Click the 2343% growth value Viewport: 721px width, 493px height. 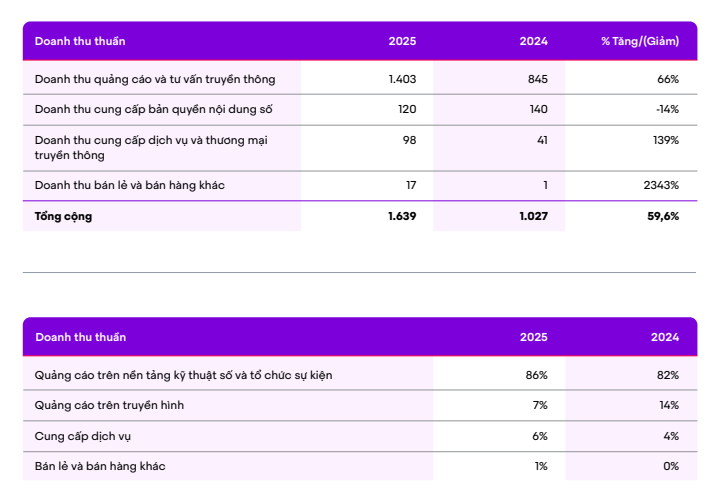(661, 185)
